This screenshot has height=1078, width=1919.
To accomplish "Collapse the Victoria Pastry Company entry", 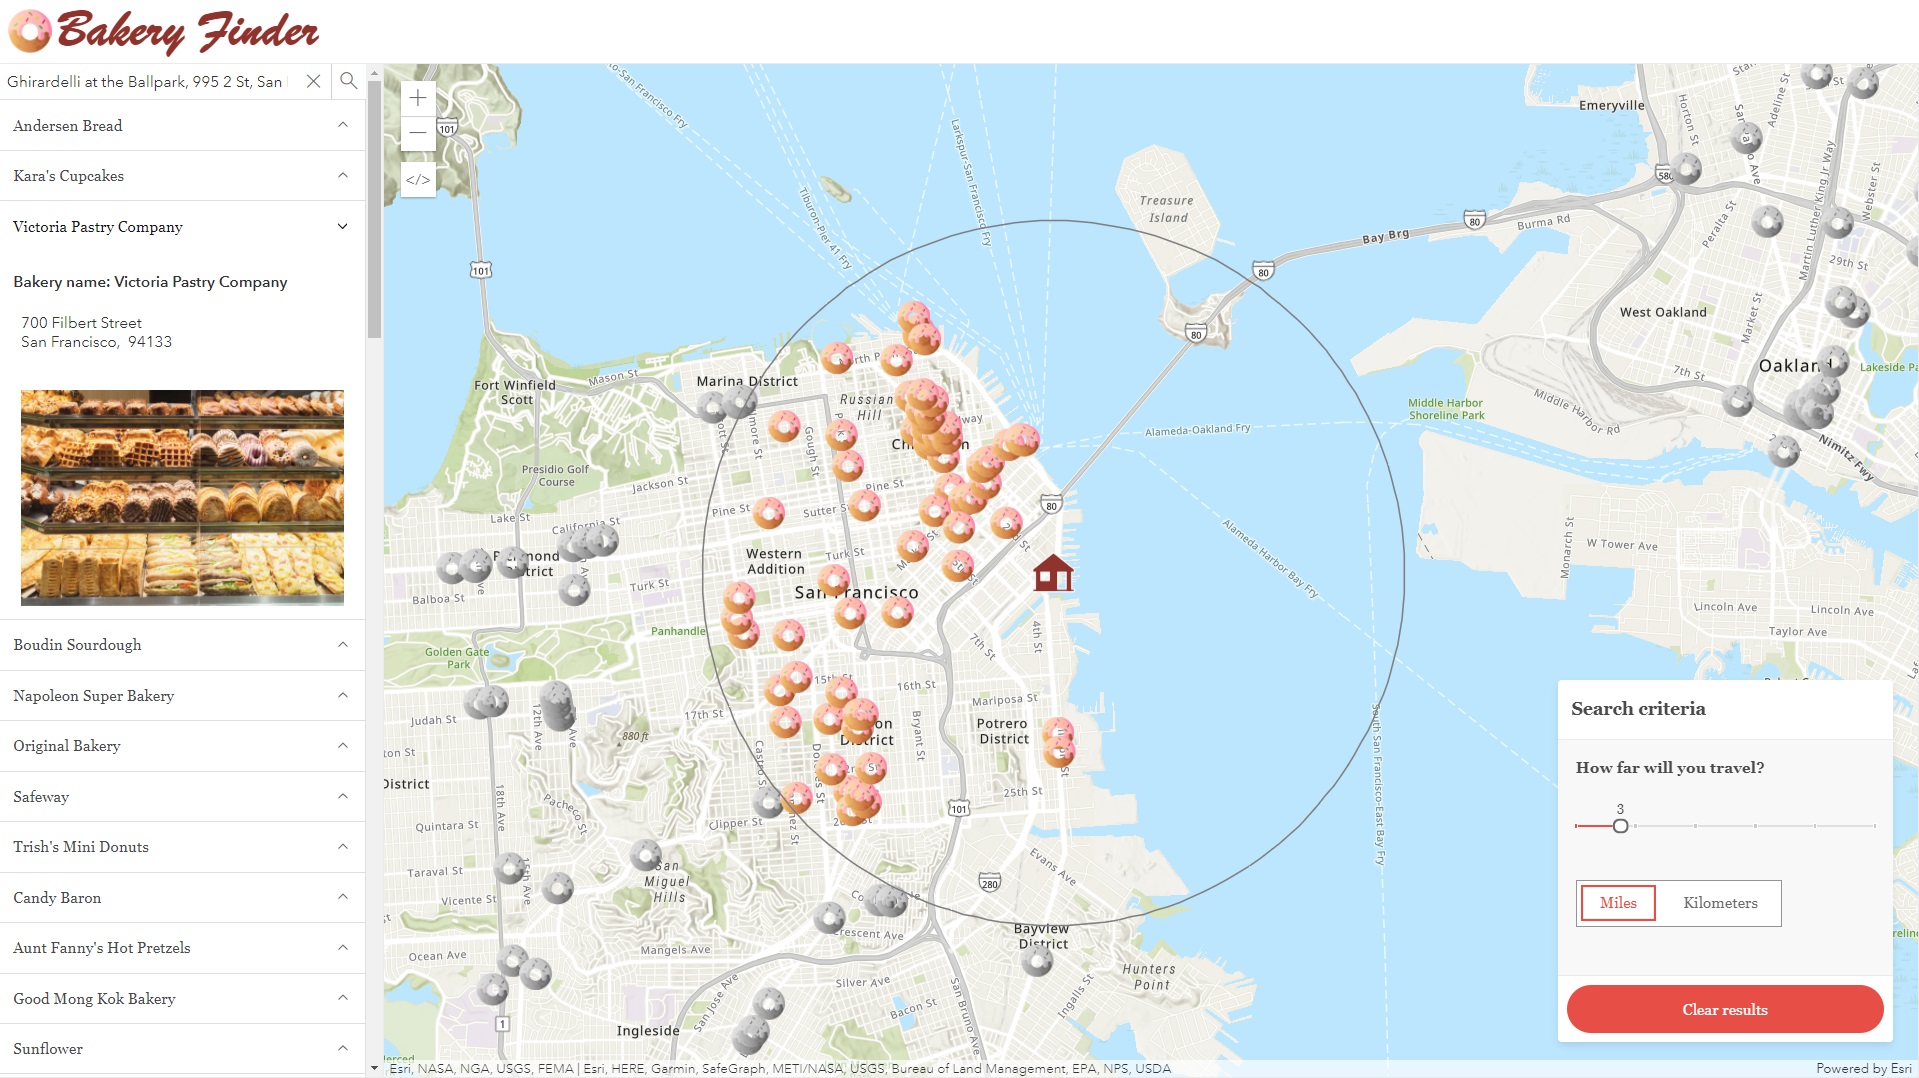I will [182, 227].
